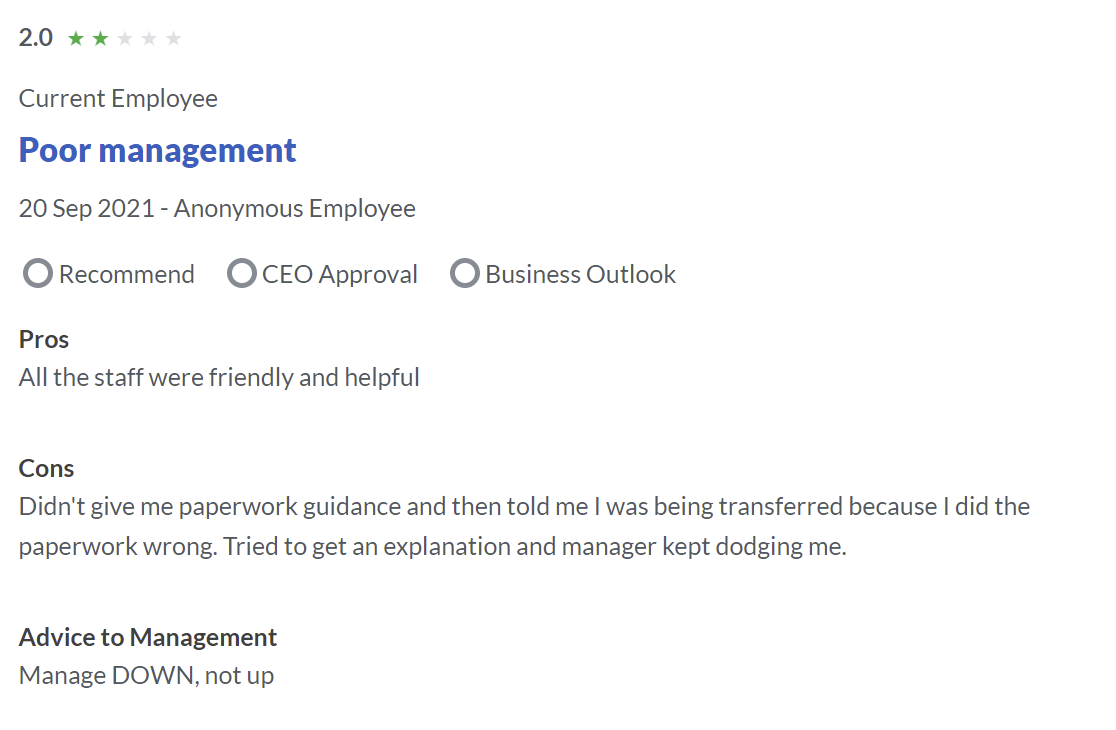Viewport: 1116px width, 730px height.
Task: Click the 2.0 rating number
Action: point(36,38)
